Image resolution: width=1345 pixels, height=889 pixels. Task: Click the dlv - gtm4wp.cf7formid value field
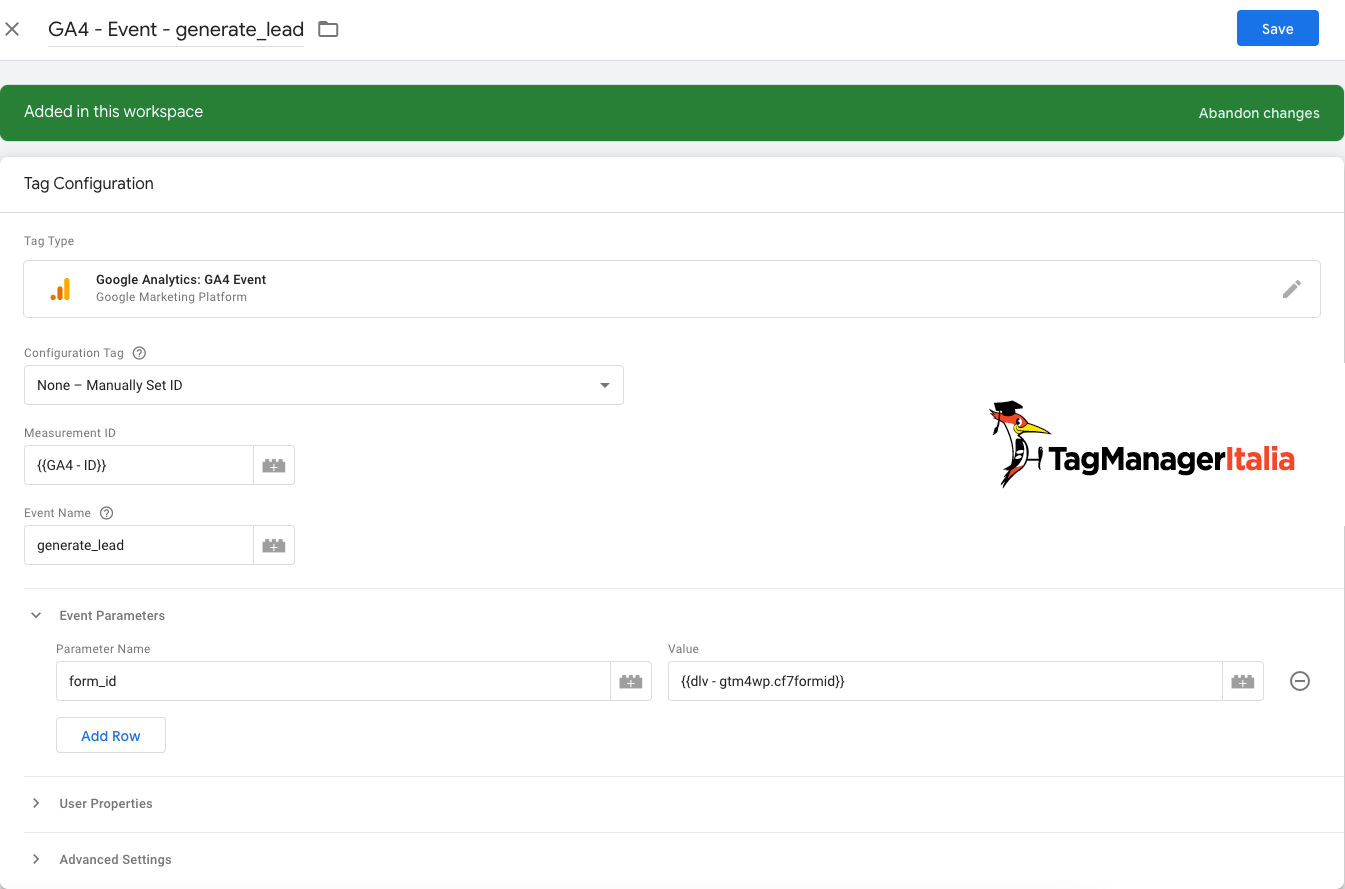[945, 681]
